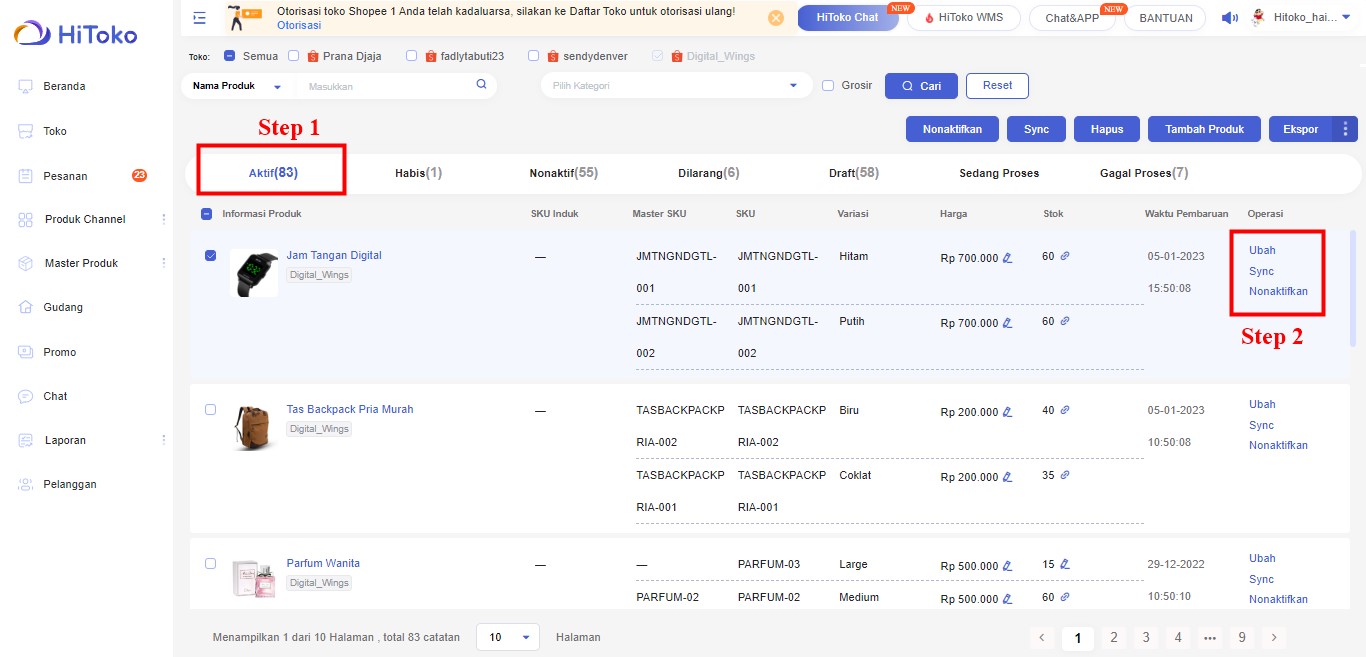Click Ubah for Jam Tangan Digital
This screenshot has height=657, width=1366.
click(1262, 250)
